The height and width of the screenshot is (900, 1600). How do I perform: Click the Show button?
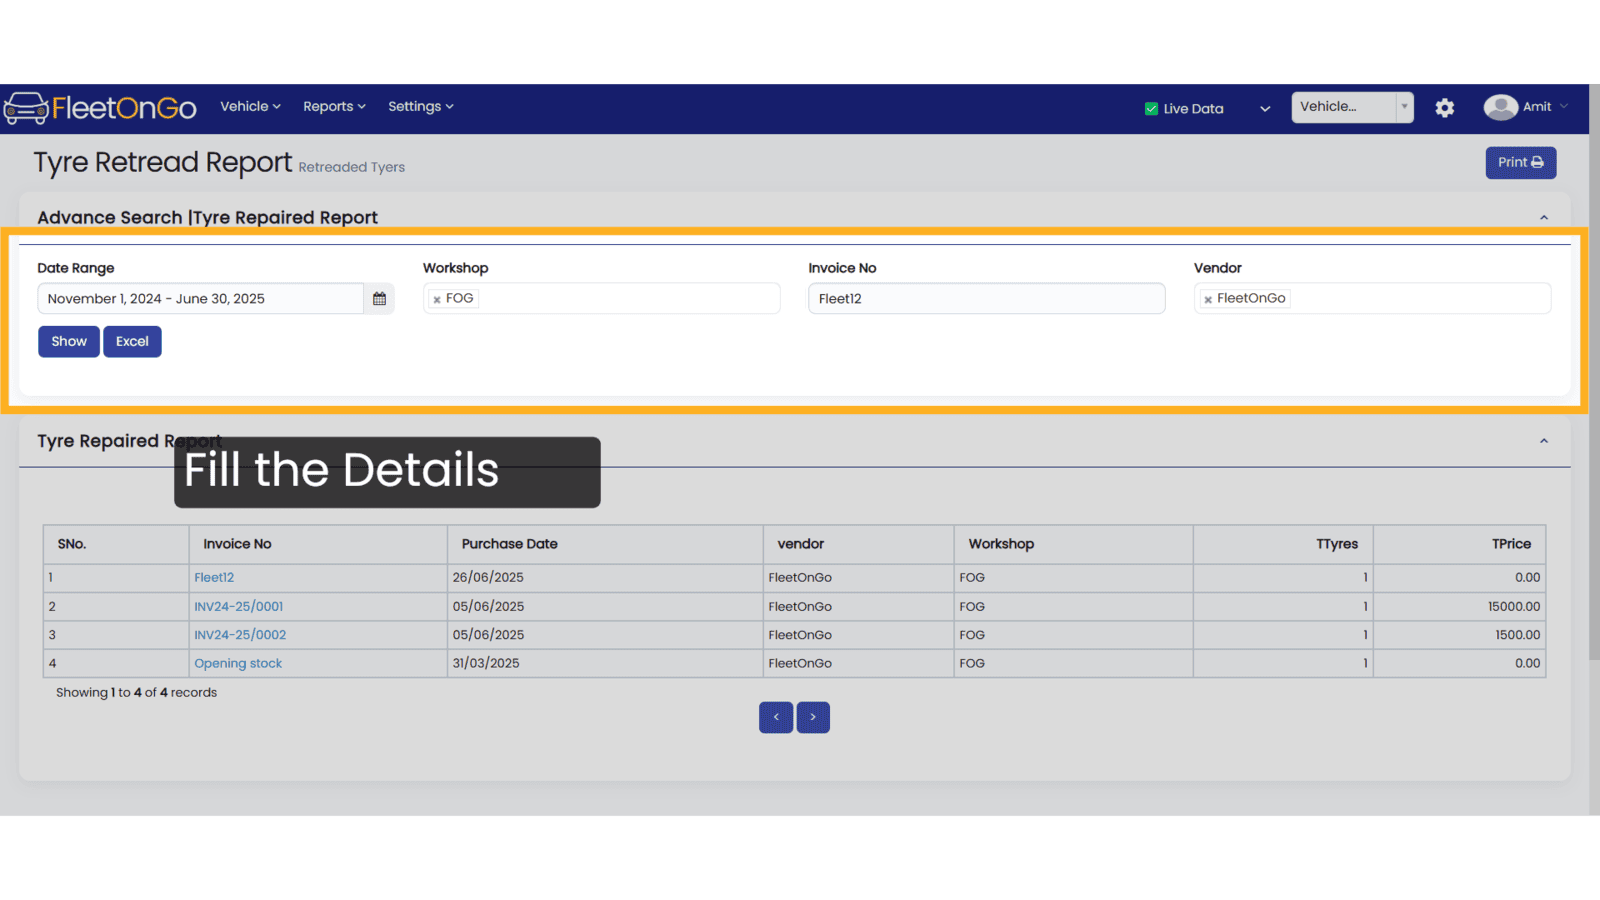(69, 342)
